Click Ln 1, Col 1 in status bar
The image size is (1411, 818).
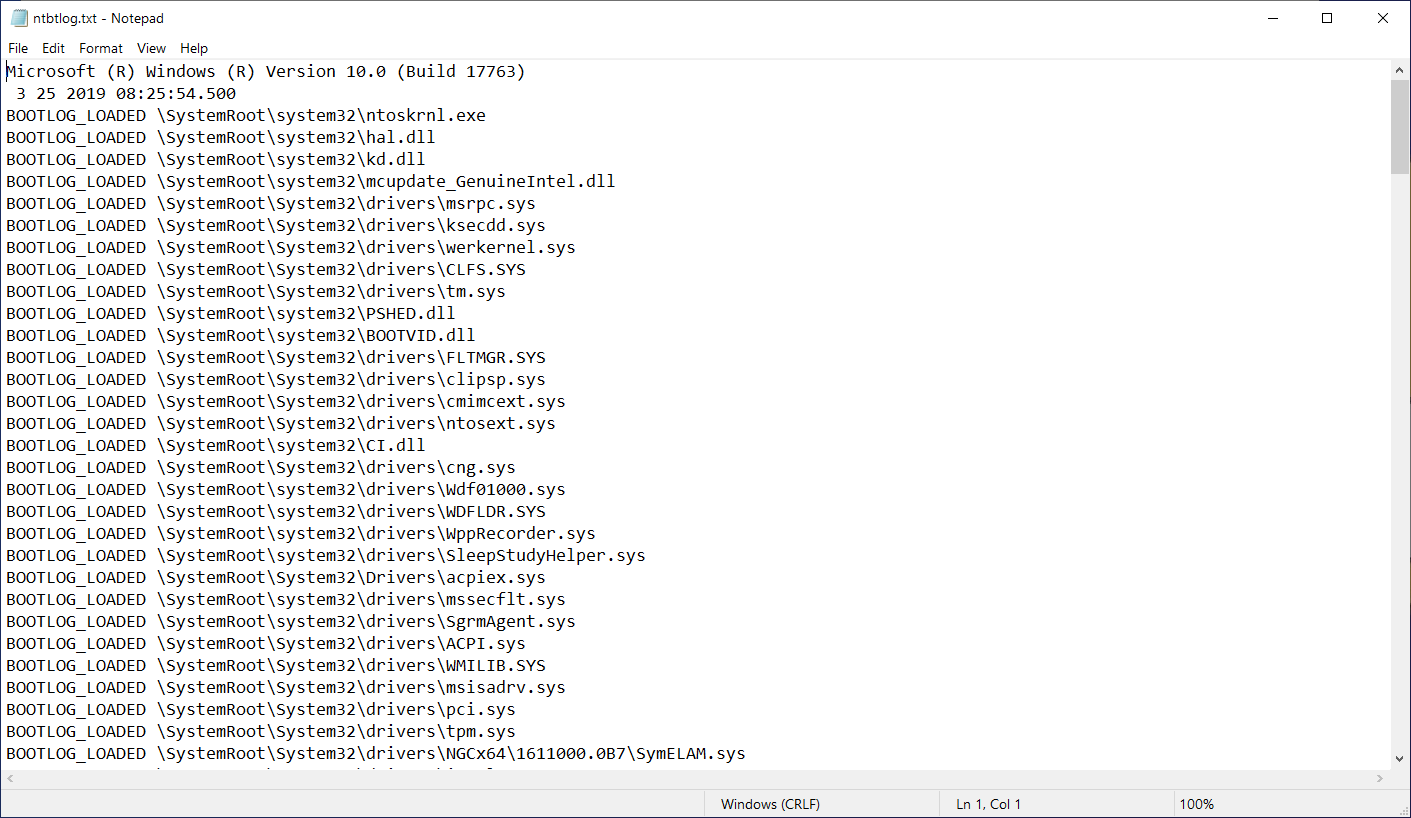[989, 804]
